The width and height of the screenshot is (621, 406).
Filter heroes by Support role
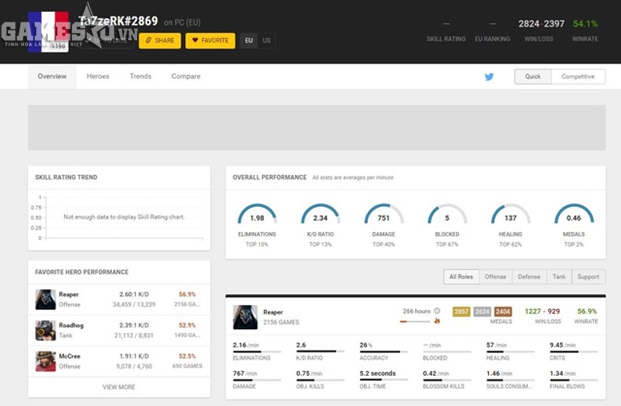coord(588,277)
